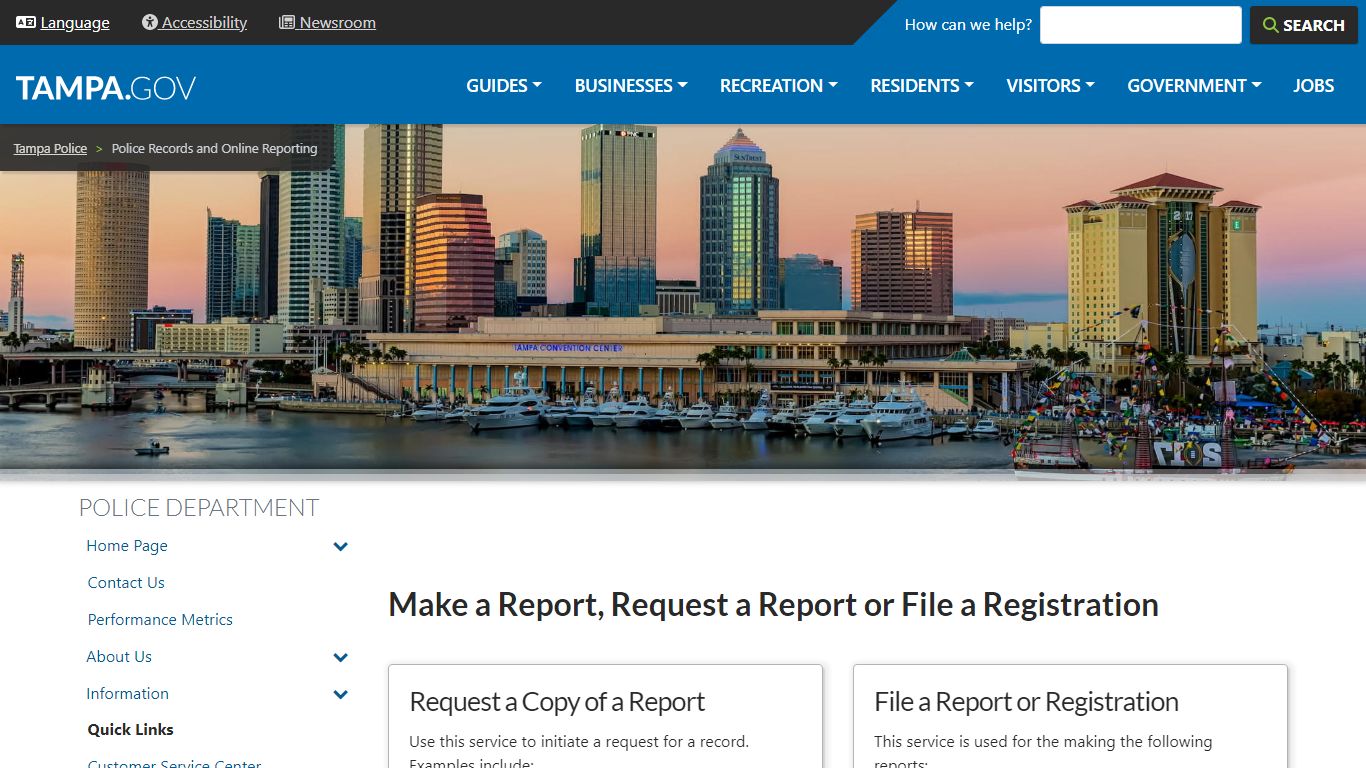Open the Newsroom link
This screenshot has height=768, width=1366.
[x=338, y=23]
